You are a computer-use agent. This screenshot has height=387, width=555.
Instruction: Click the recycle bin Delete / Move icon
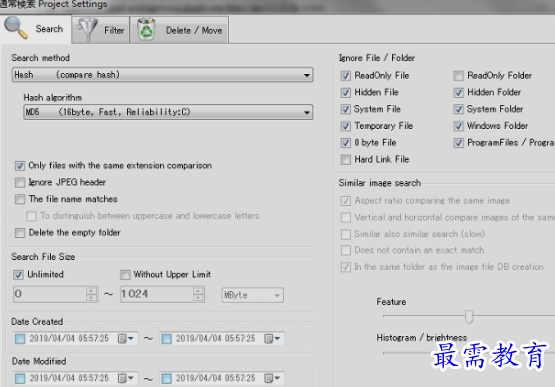pyautogui.click(x=146, y=30)
